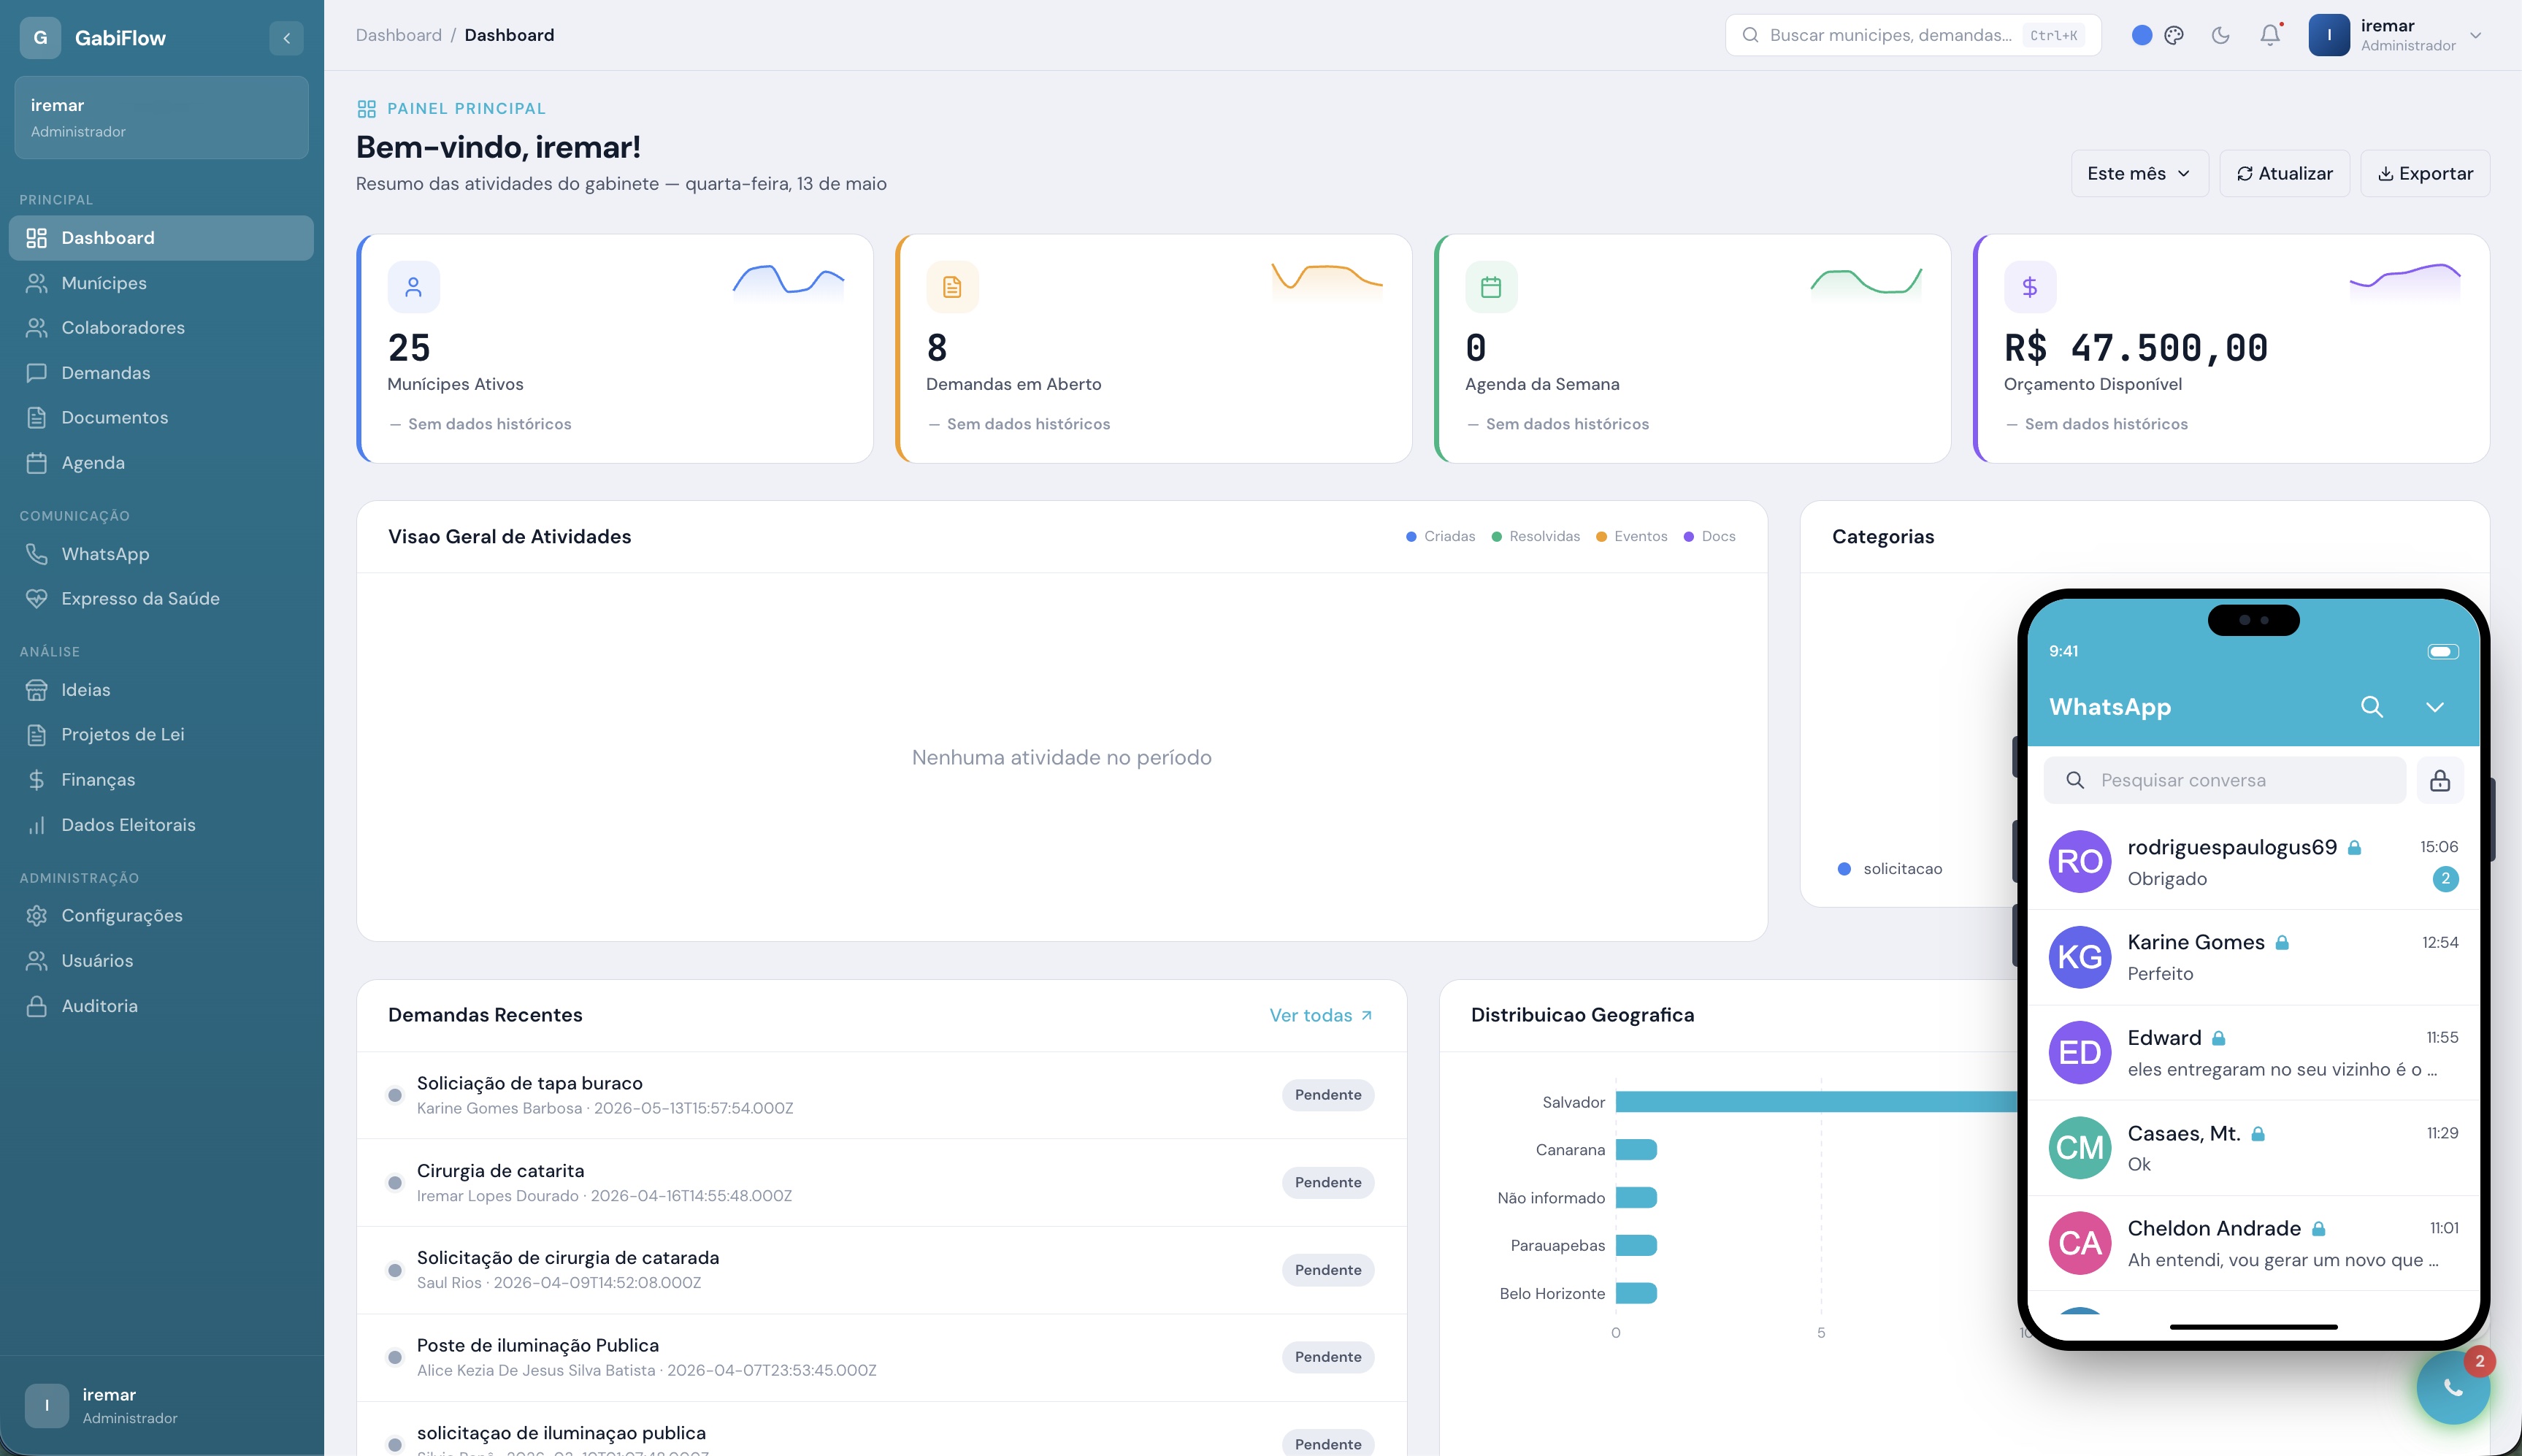
Task: Click the lock button beside conversation search
Action: tap(2439, 780)
